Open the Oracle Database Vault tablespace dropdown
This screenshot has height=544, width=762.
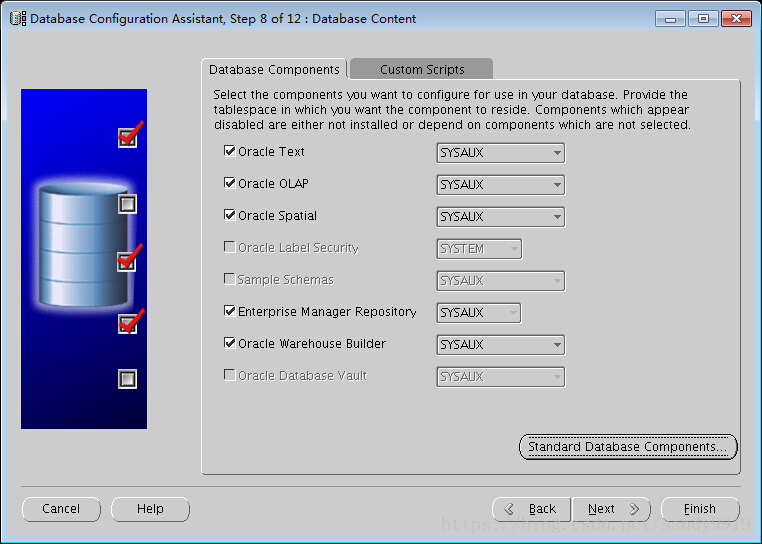[501, 377]
